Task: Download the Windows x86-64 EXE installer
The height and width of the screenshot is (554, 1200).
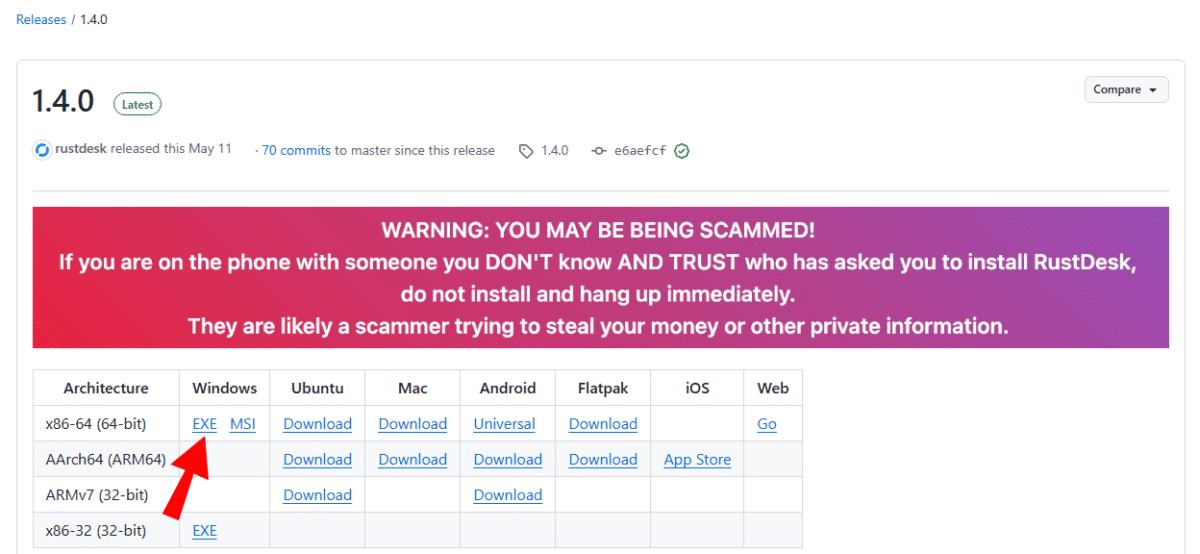Action: pos(204,424)
